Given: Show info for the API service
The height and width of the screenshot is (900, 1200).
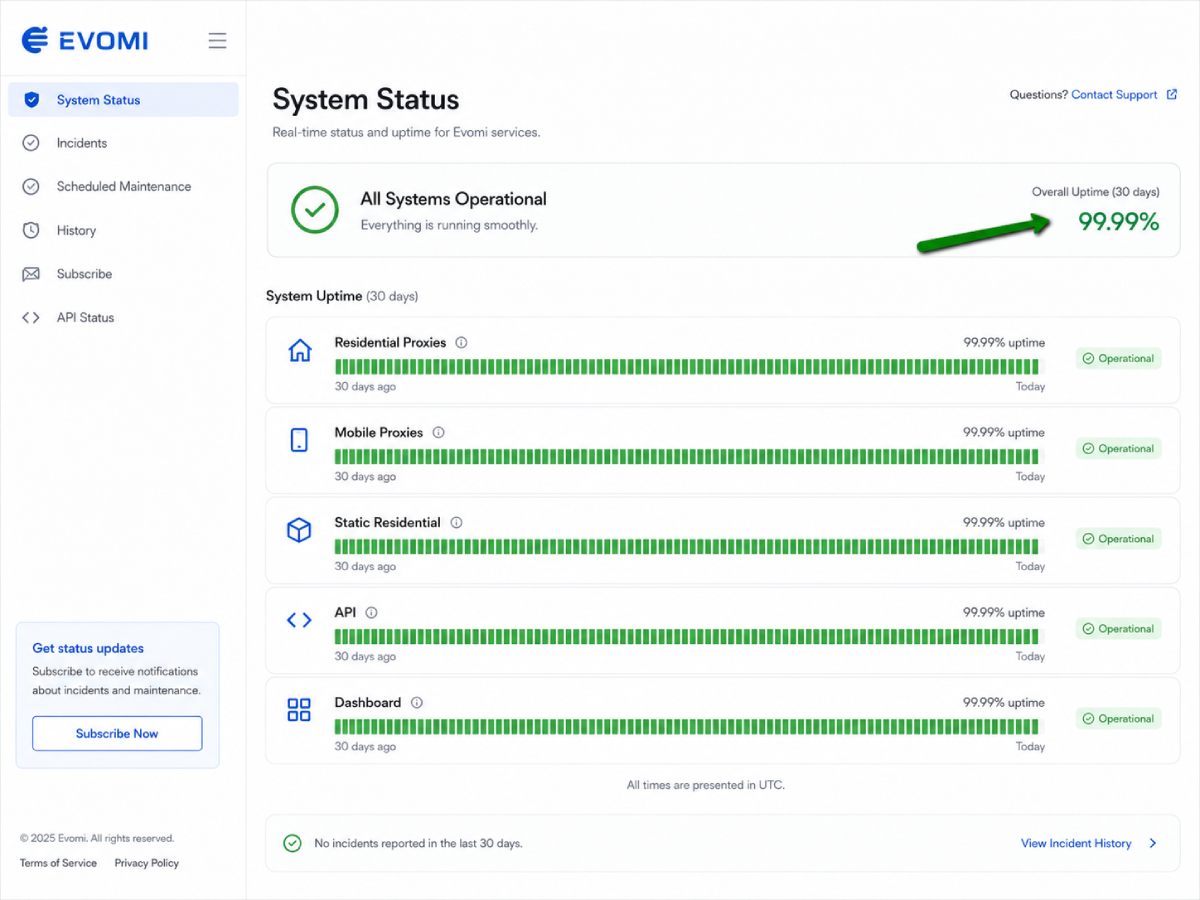Looking at the screenshot, I should coord(371,613).
